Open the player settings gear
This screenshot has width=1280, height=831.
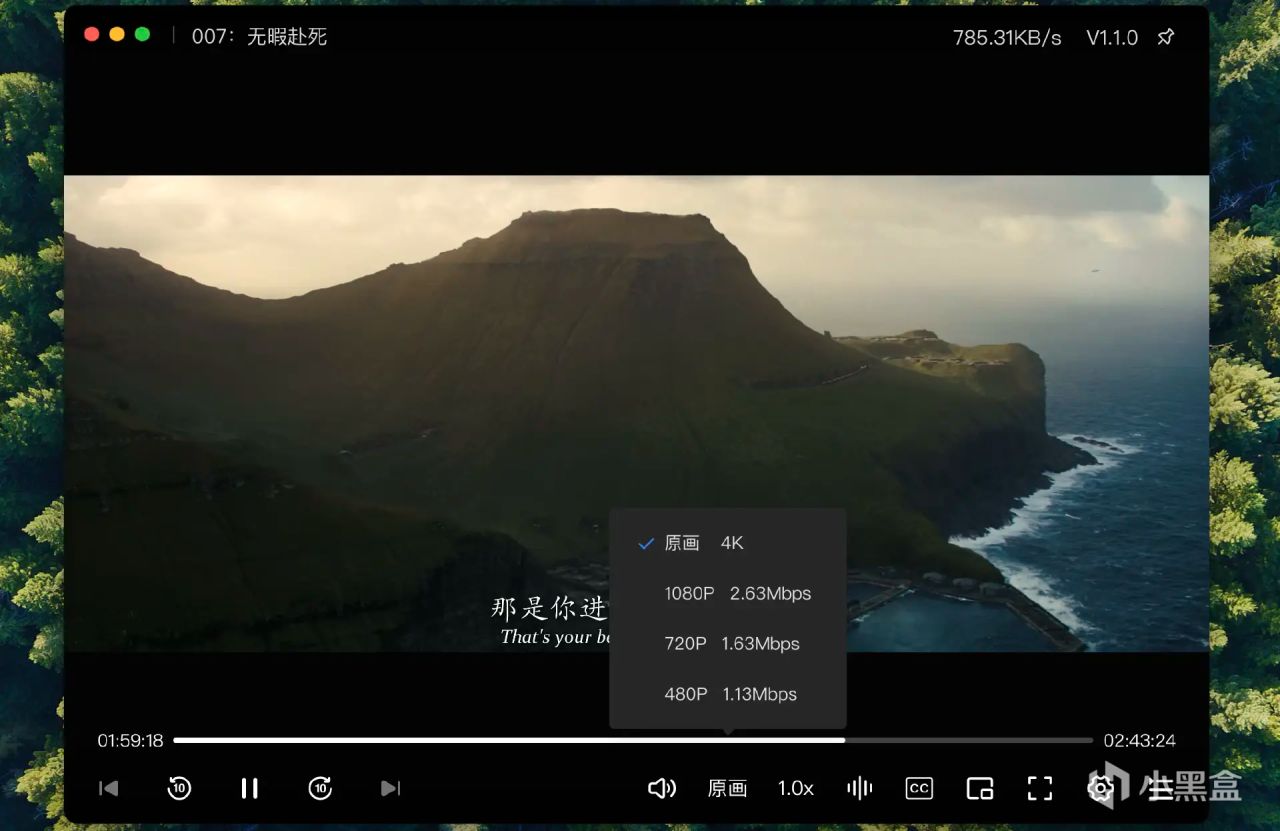click(x=1100, y=788)
